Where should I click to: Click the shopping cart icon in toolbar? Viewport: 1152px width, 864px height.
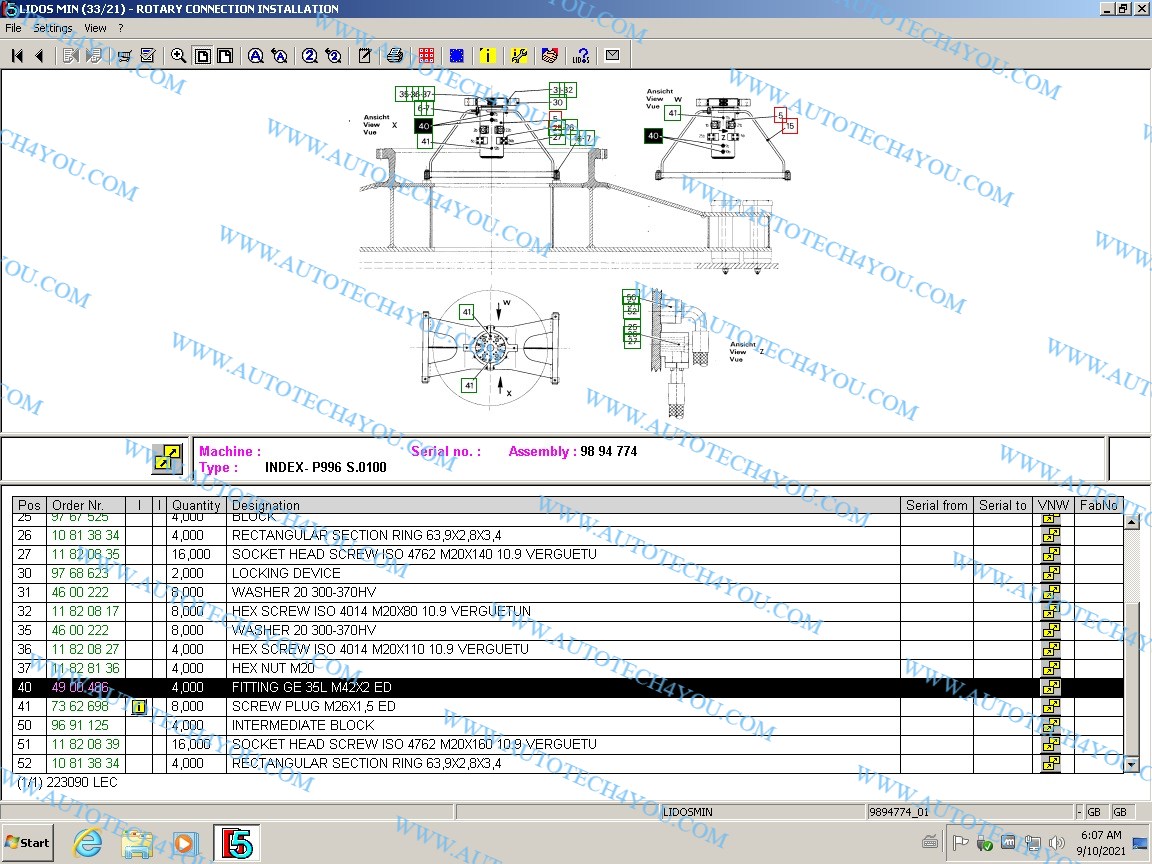pos(125,56)
